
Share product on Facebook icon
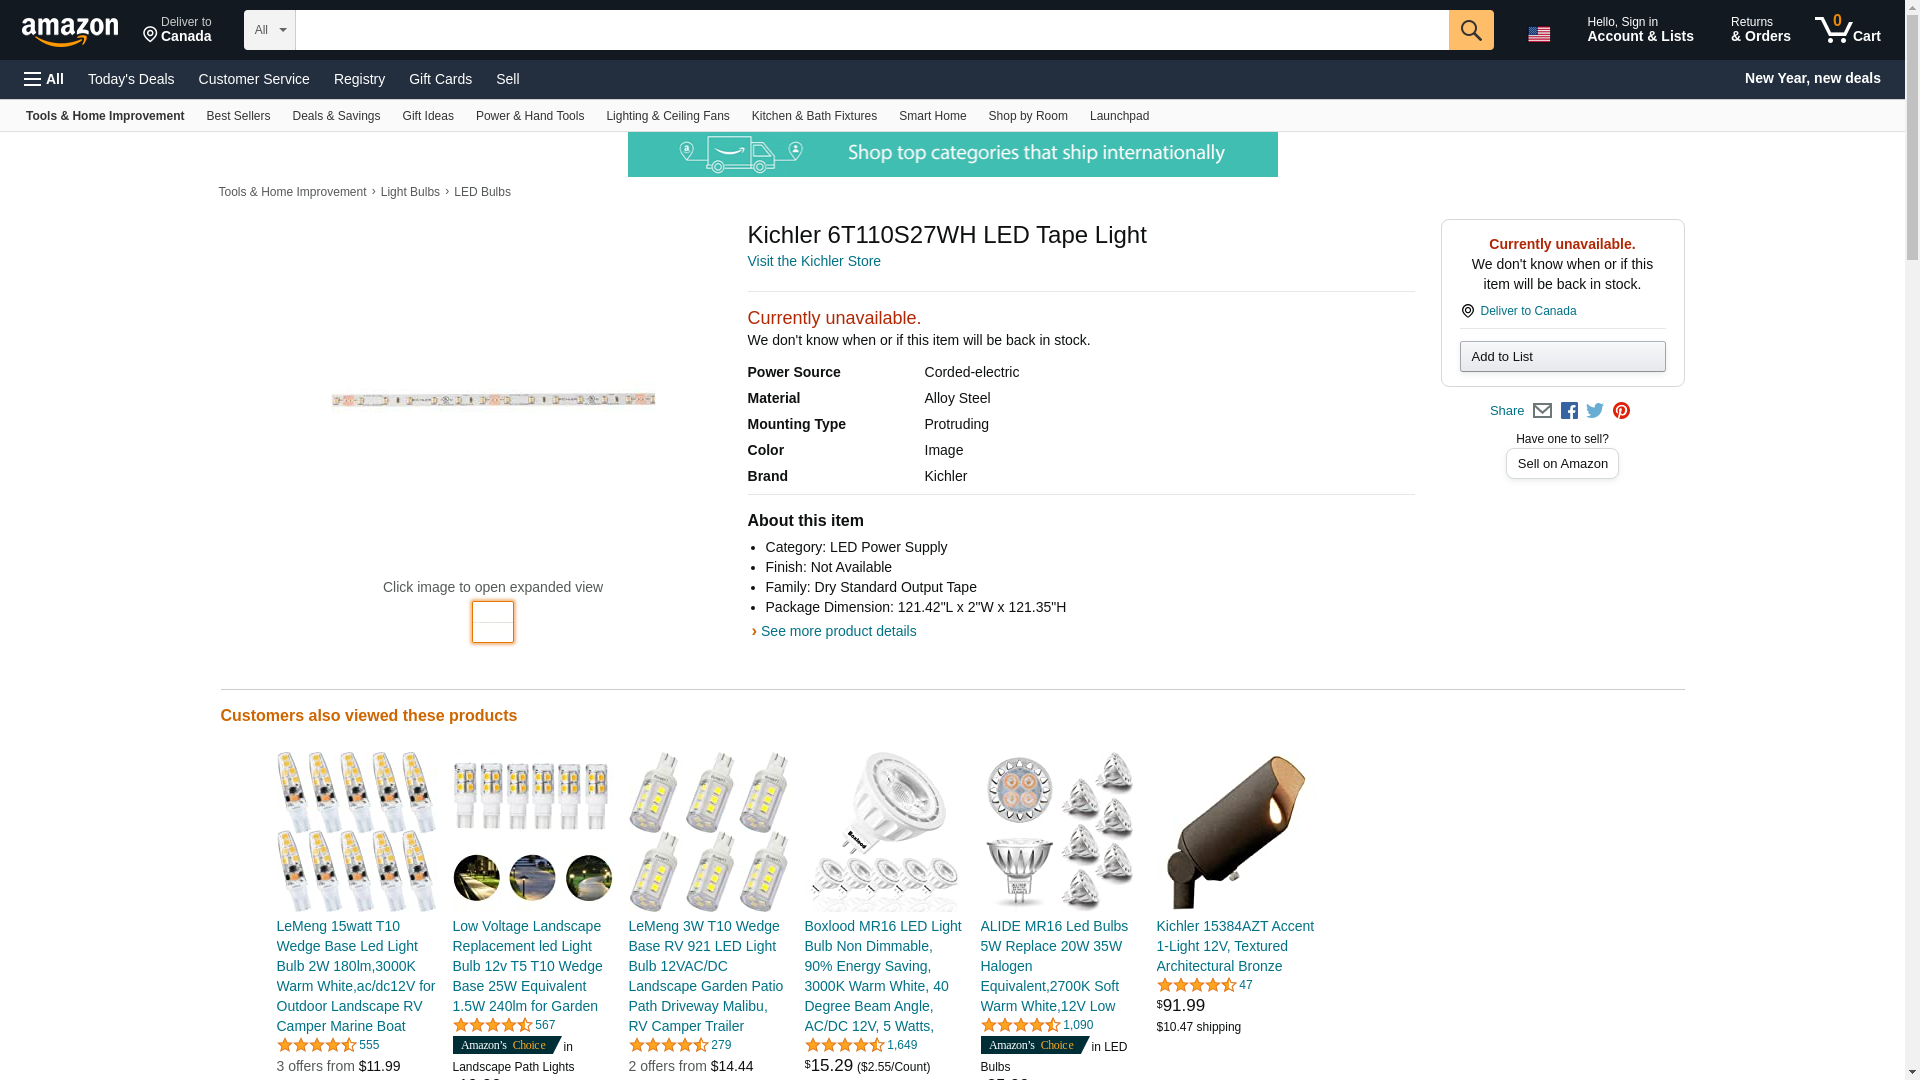click(x=1569, y=411)
